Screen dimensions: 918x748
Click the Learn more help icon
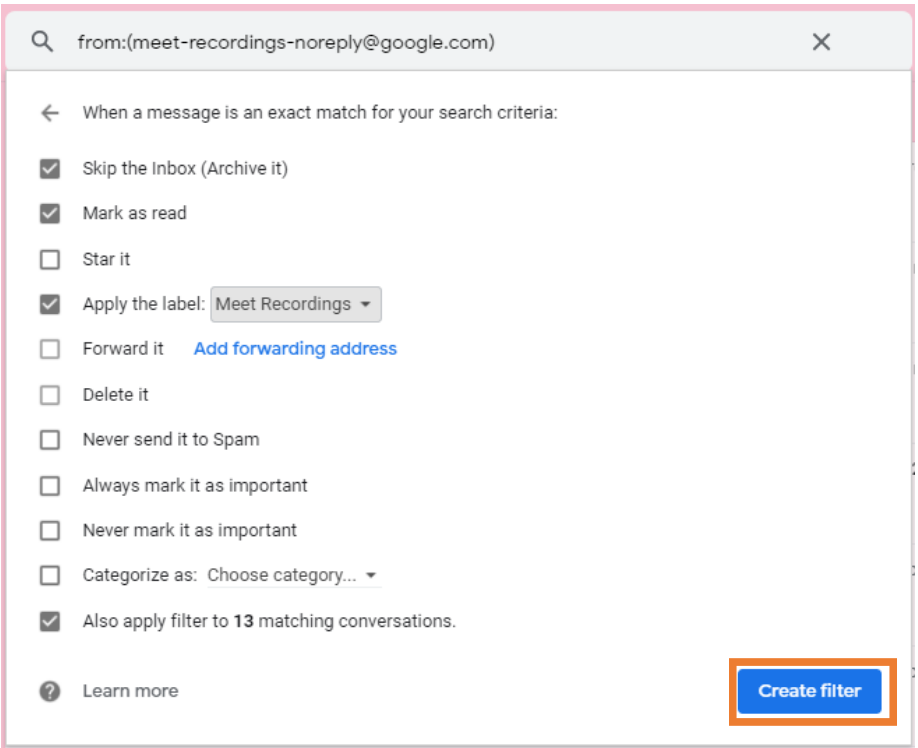(50, 691)
